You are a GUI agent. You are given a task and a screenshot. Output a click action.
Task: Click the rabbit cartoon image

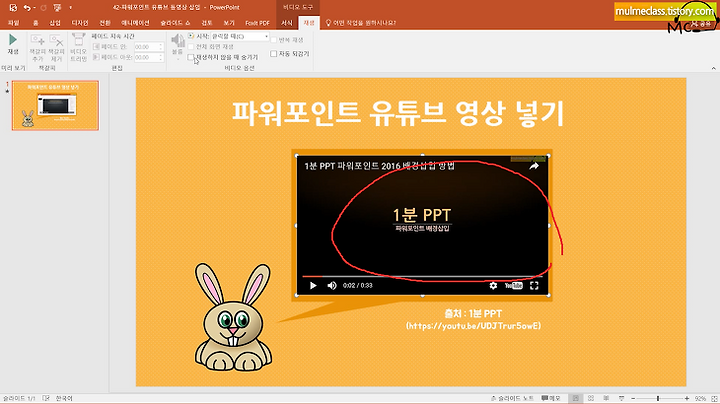pos(233,317)
